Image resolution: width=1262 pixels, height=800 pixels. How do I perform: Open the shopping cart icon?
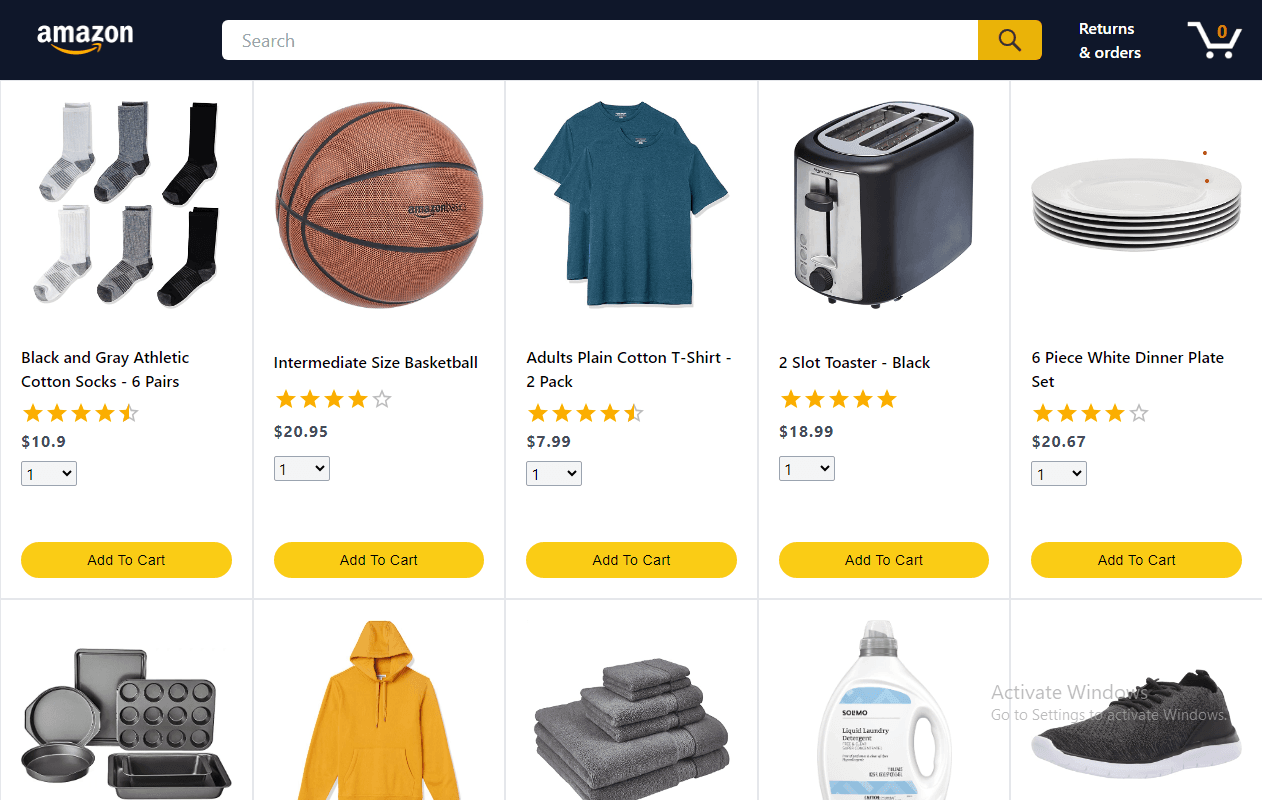coord(1214,40)
